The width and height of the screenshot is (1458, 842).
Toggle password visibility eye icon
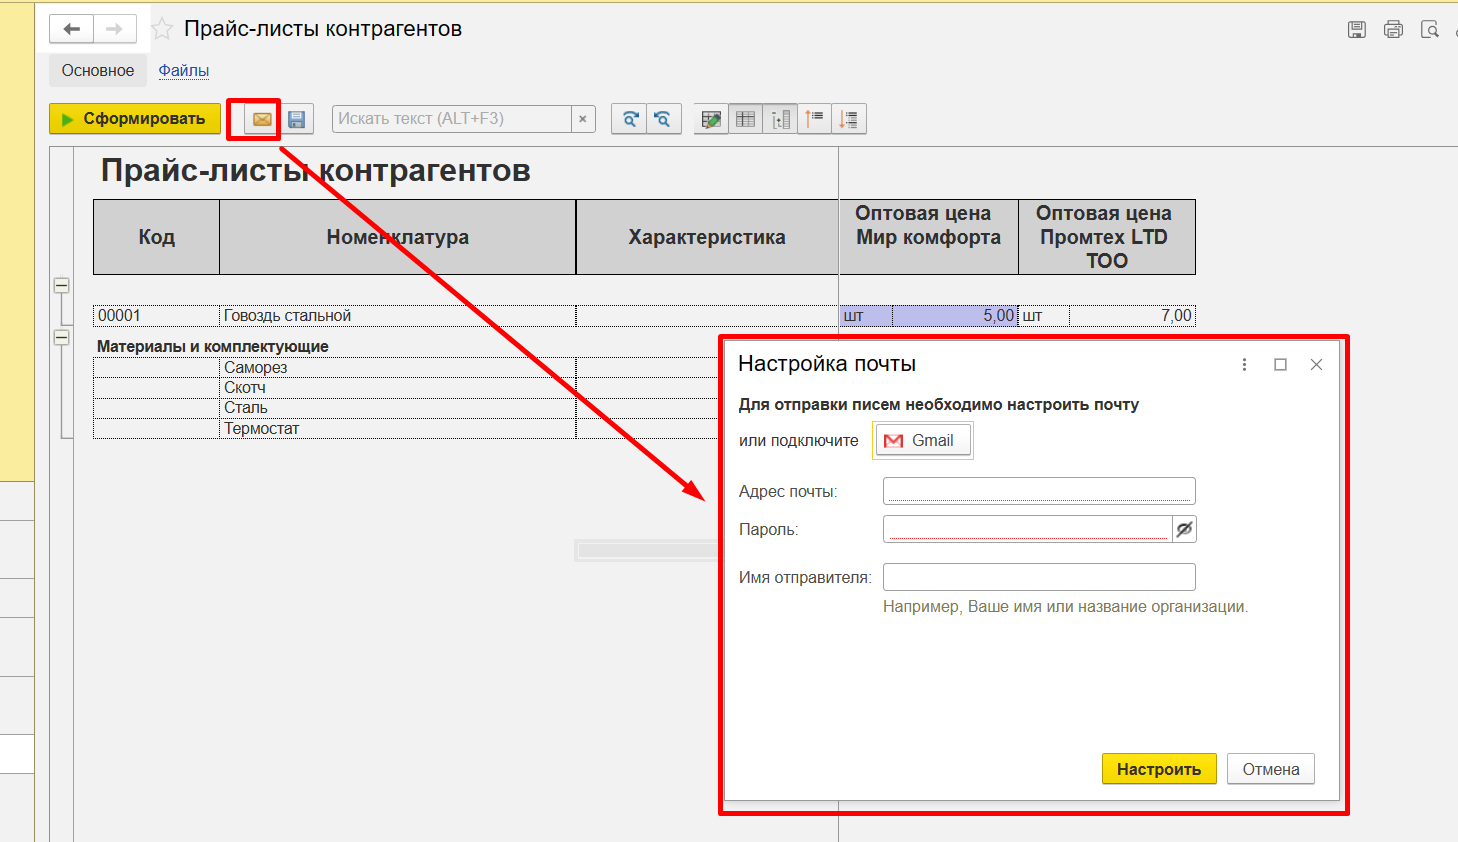pyautogui.click(x=1184, y=529)
